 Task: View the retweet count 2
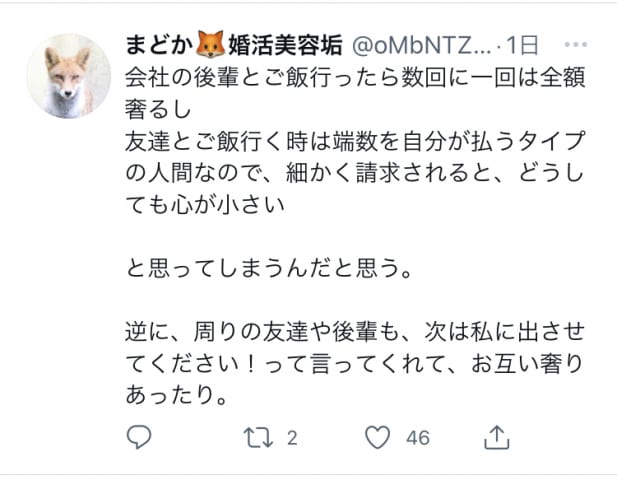pyautogui.click(x=292, y=438)
